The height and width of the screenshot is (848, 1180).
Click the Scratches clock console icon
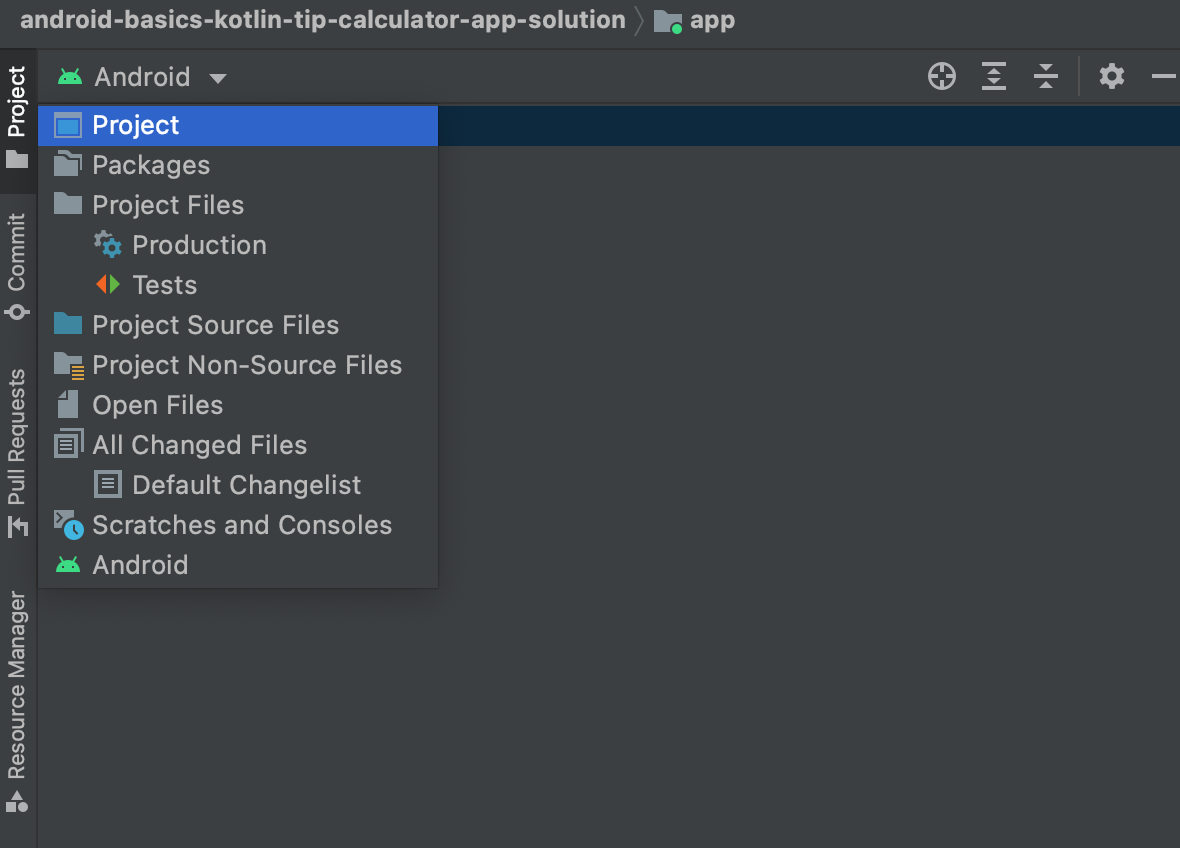pyautogui.click(x=68, y=525)
